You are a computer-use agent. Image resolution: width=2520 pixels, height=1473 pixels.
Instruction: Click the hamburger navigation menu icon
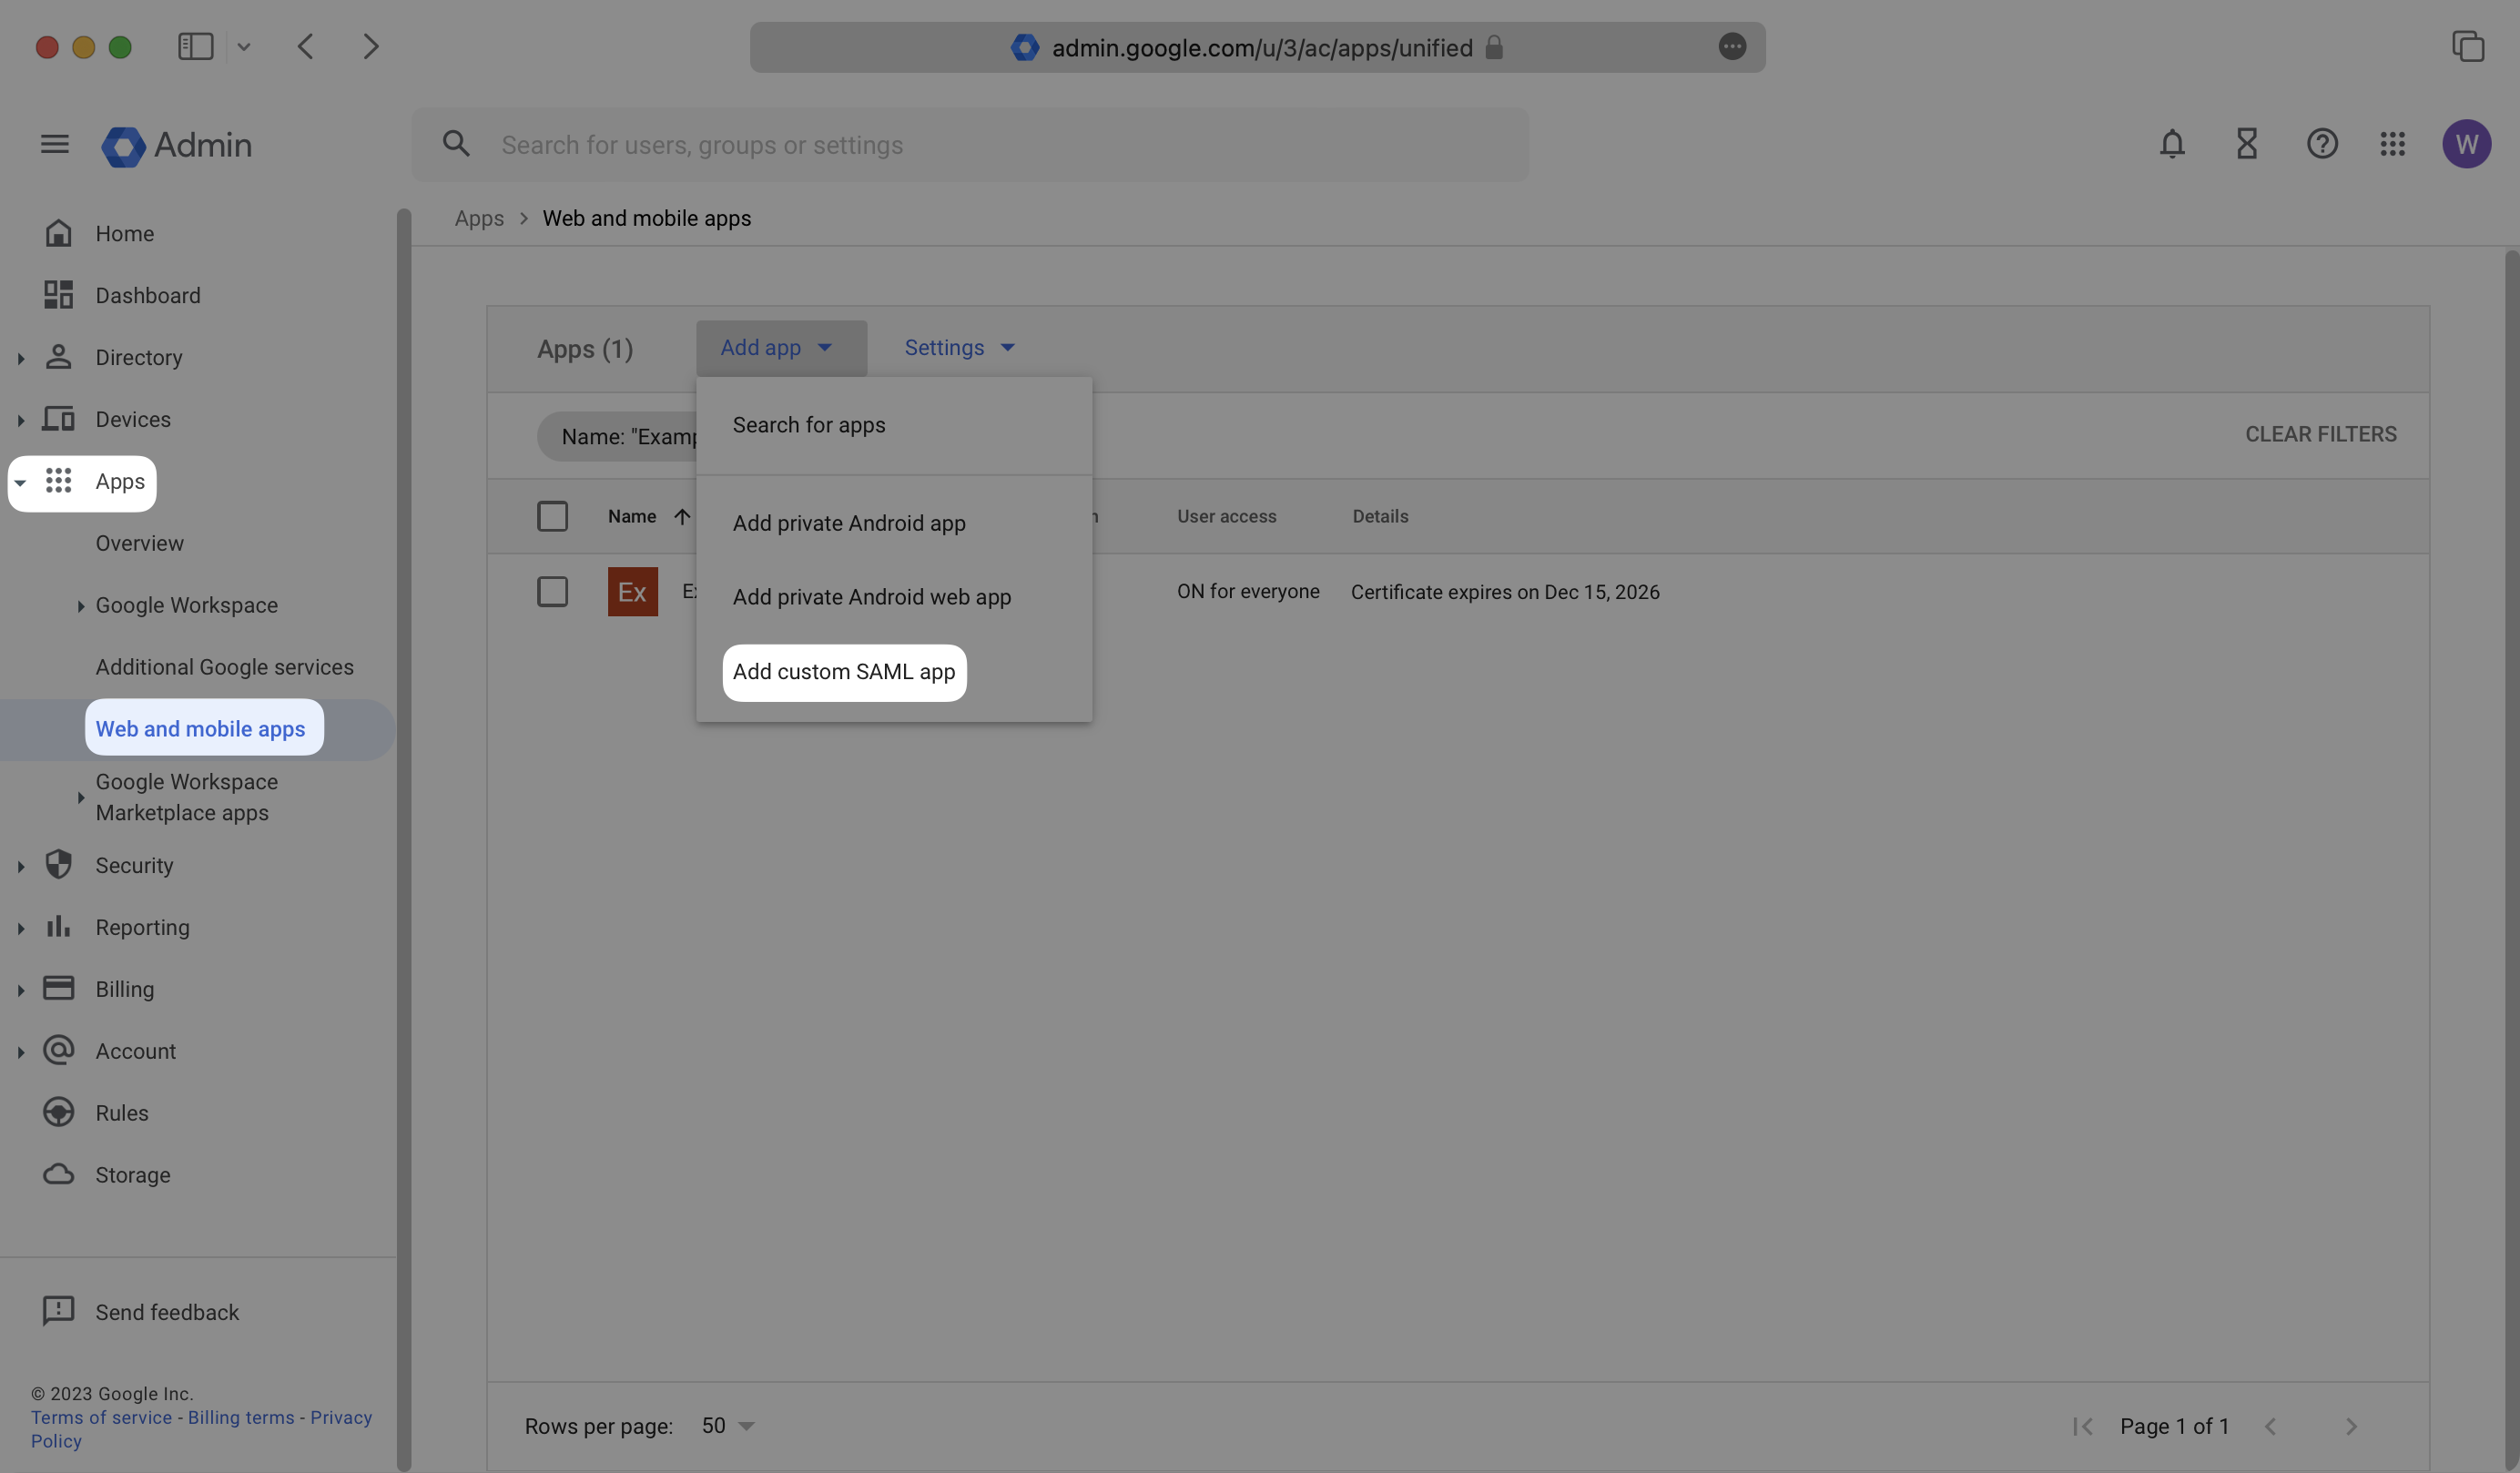[54, 144]
